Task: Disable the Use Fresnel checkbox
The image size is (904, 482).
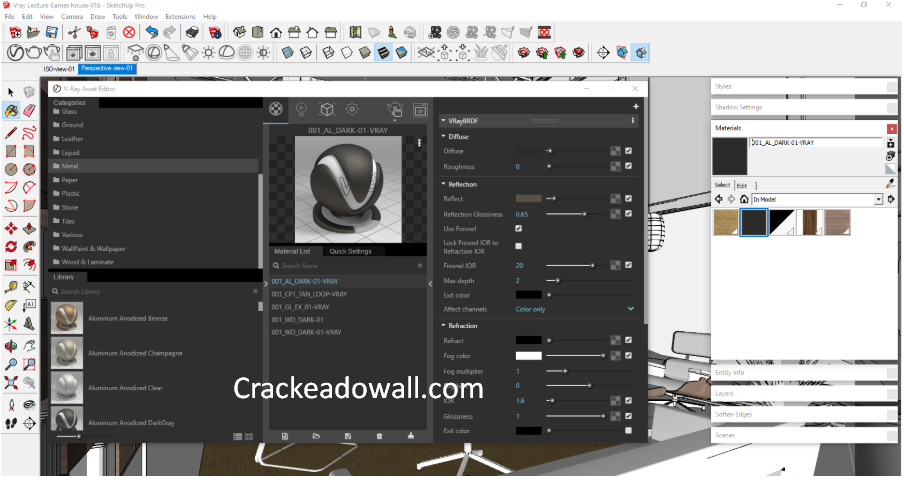Action: coord(518,229)
